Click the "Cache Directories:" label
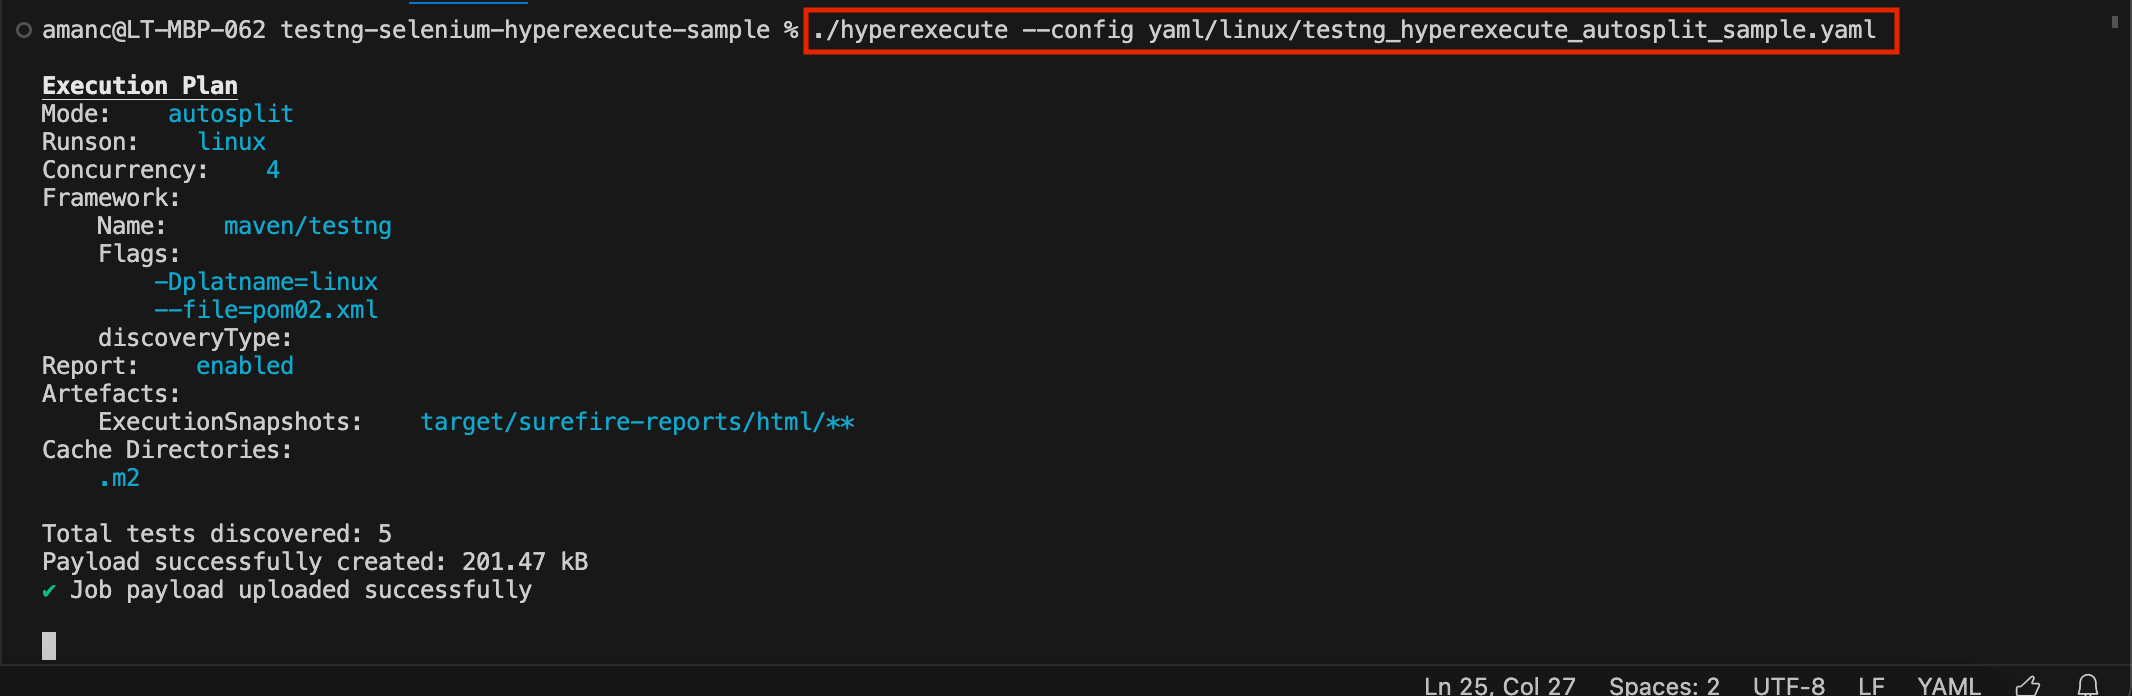This screenshot has height=696, width=2132. click(x=167, y=450)
